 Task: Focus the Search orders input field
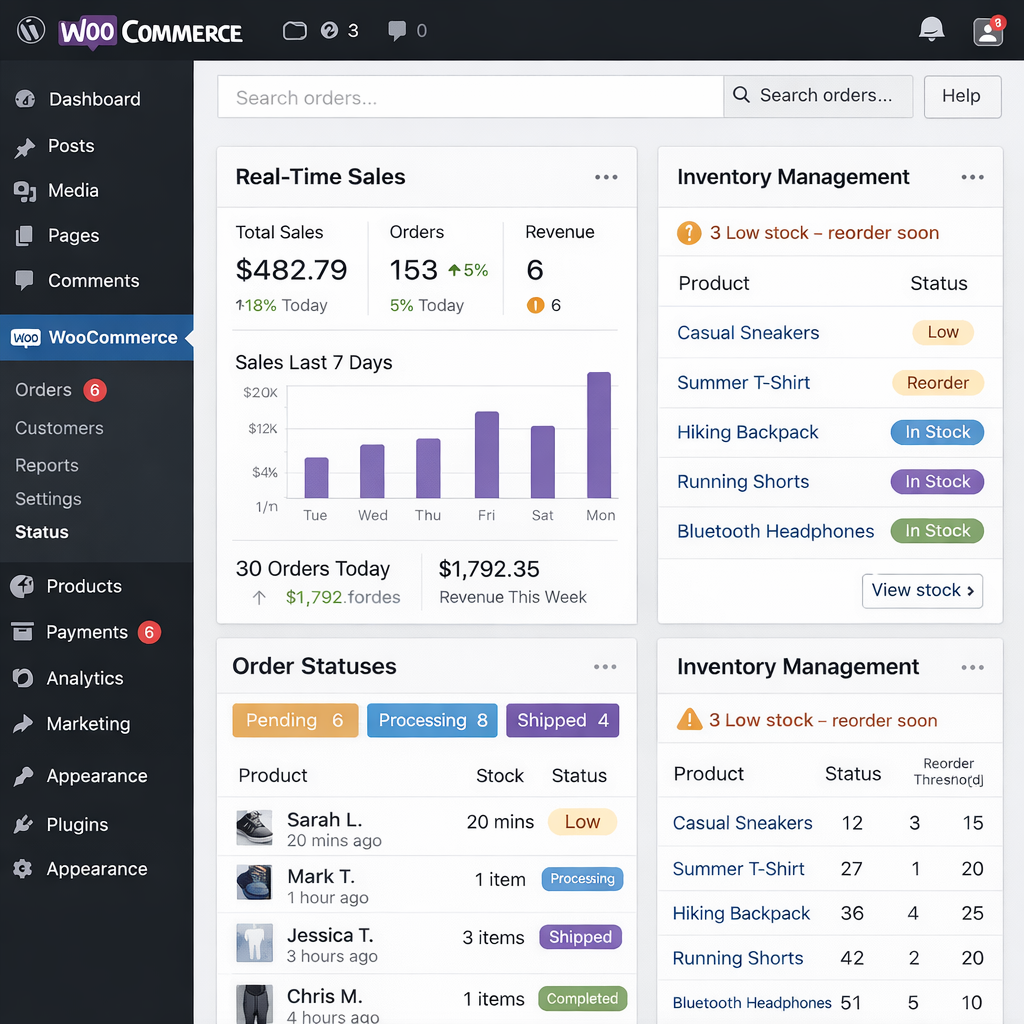point(470,98)
